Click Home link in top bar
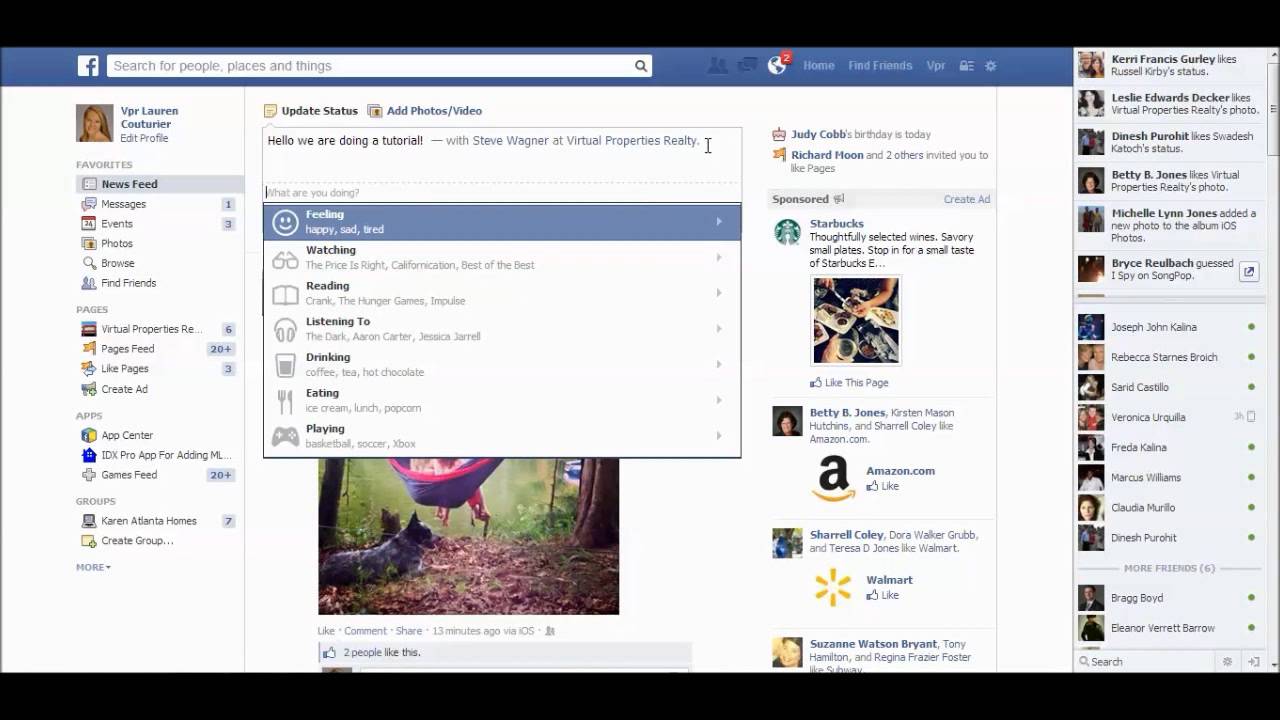The width and height of the screenshot is (1280, 720). [x=818, y=66]
